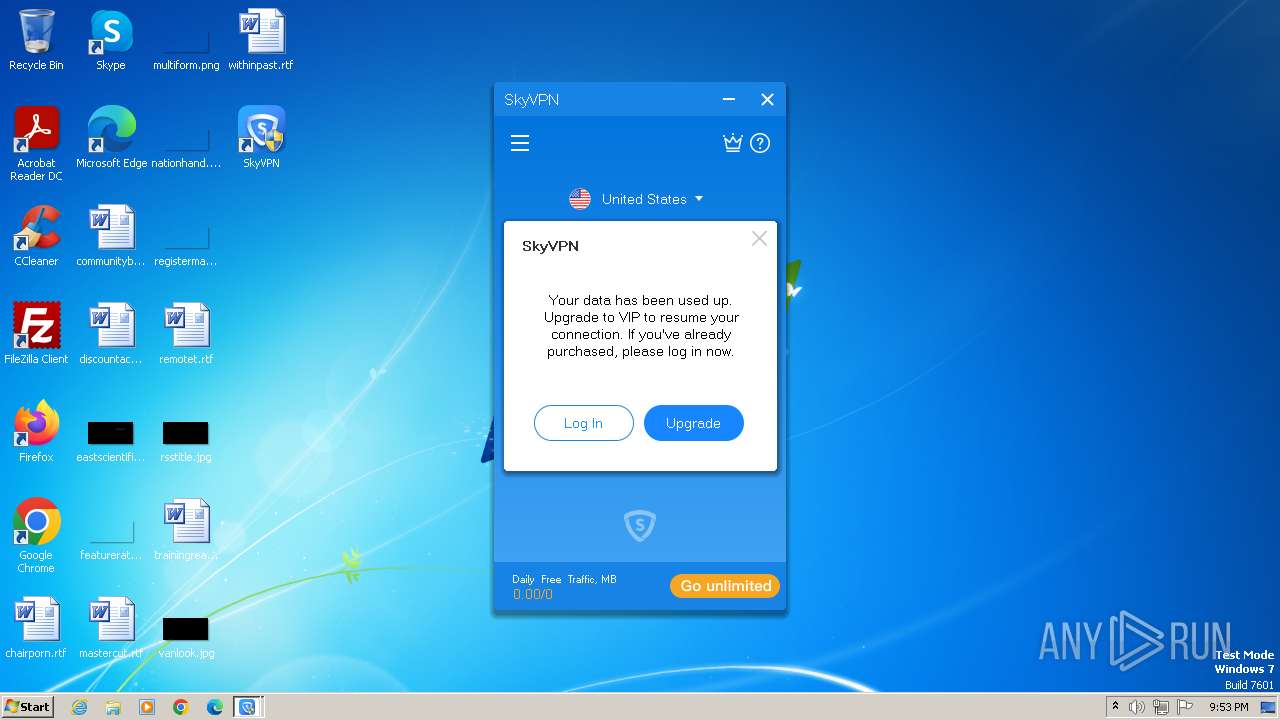
Task: Click the 9:53 PM taskbar clock
Action: (1229, 707)
